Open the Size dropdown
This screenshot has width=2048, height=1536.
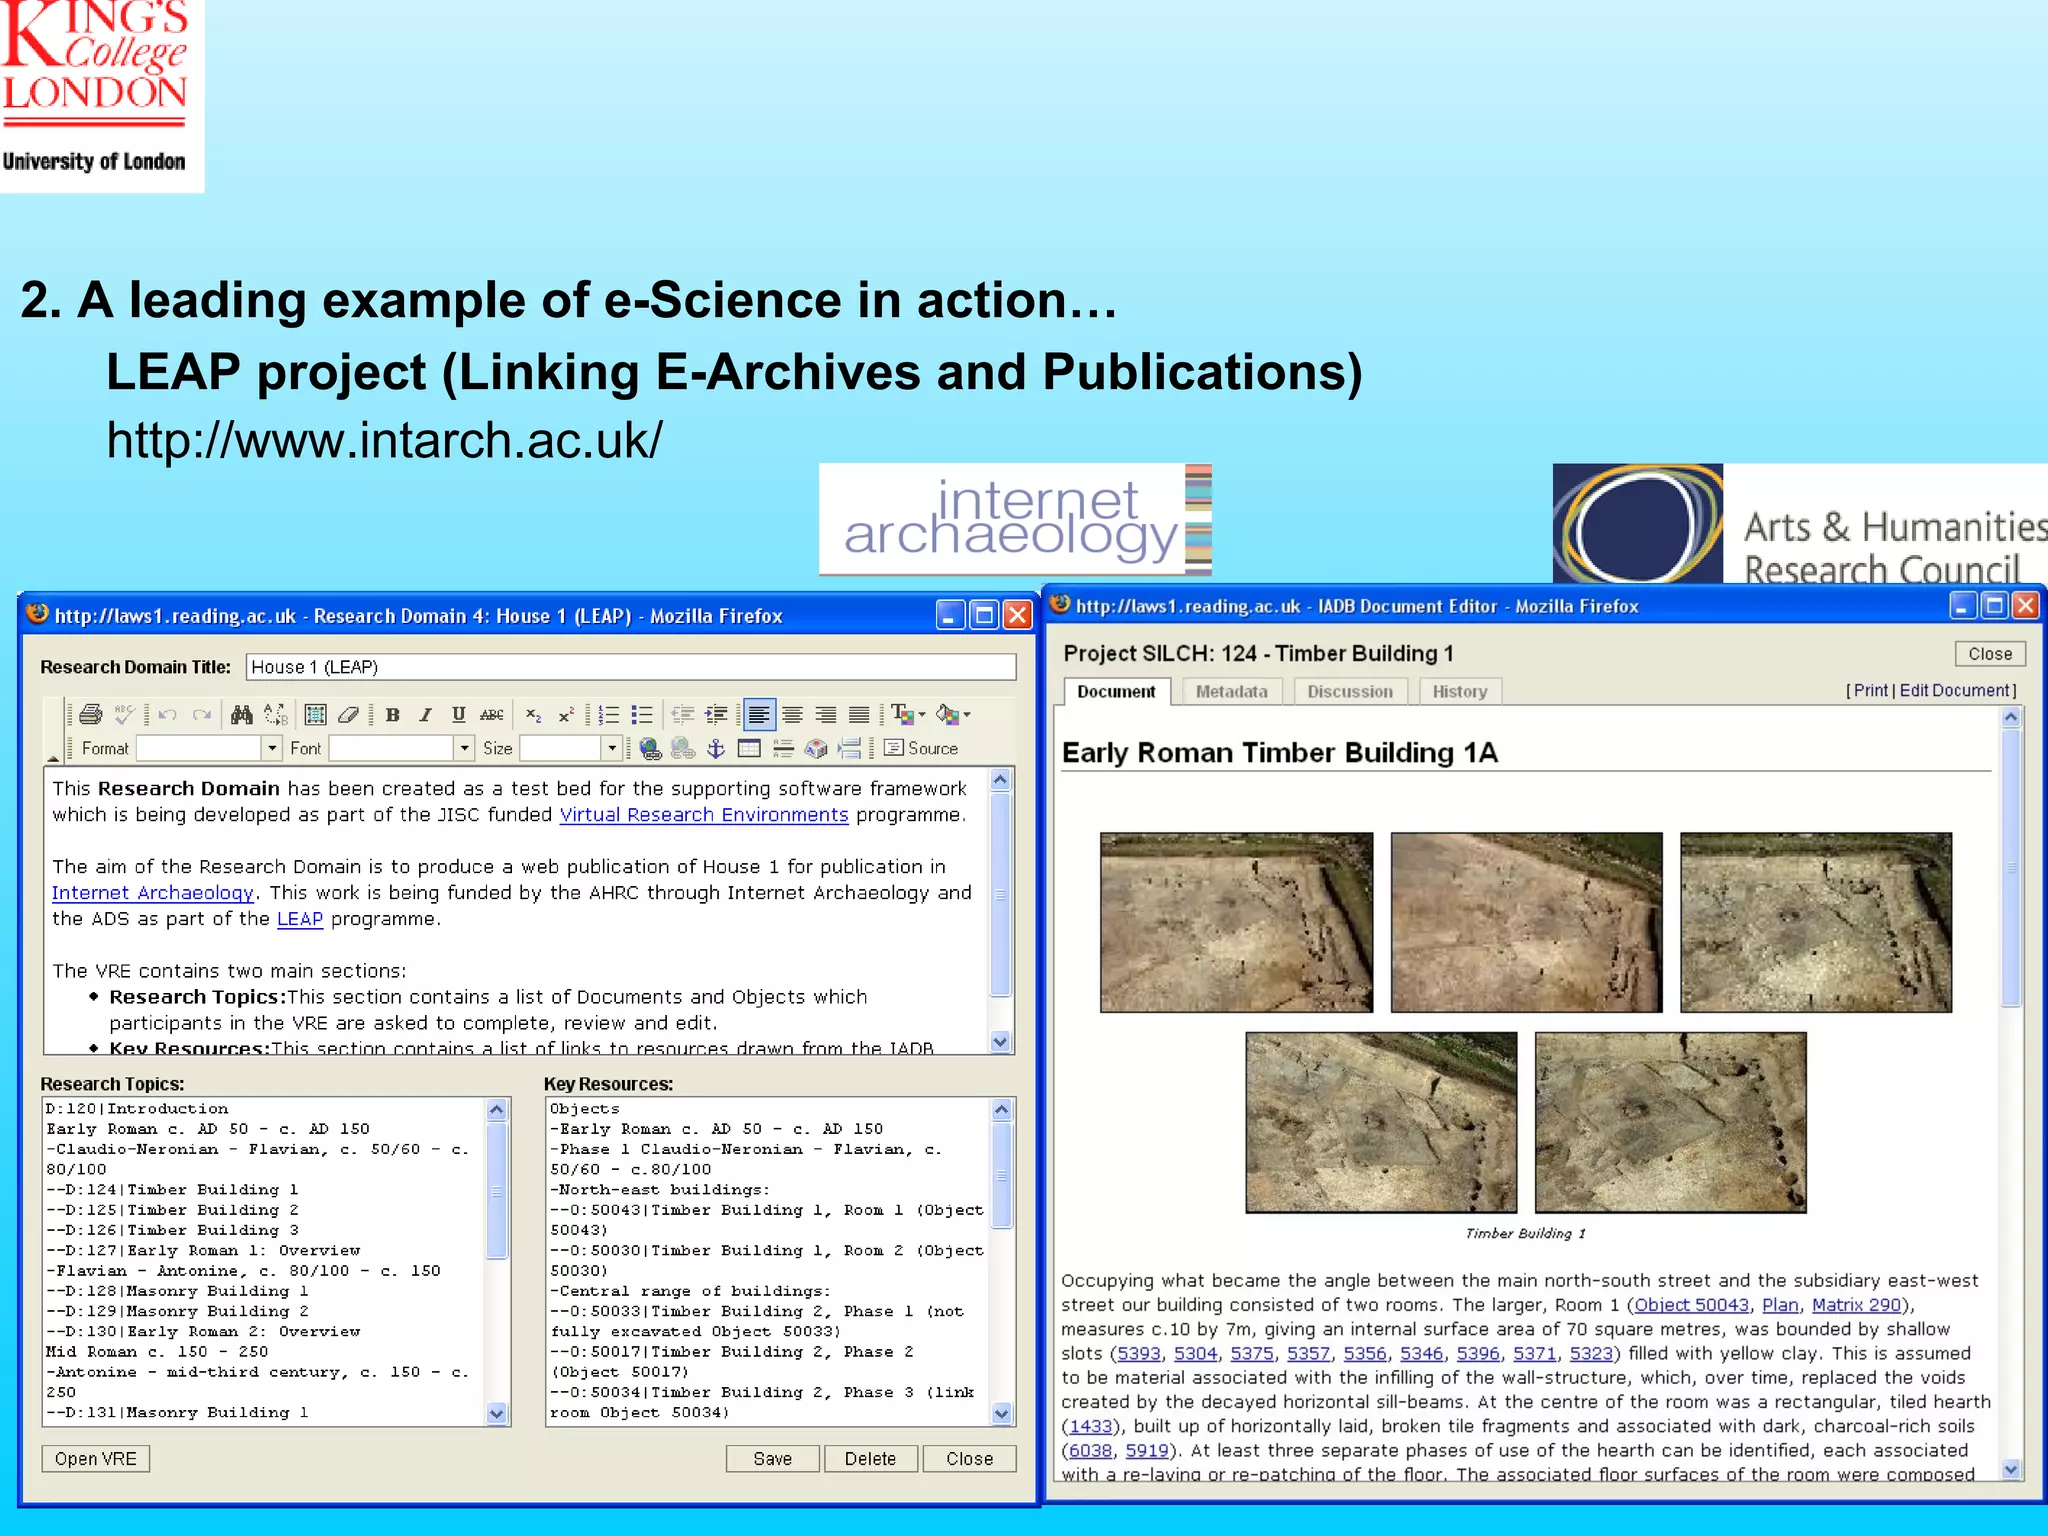coord(571,748)
